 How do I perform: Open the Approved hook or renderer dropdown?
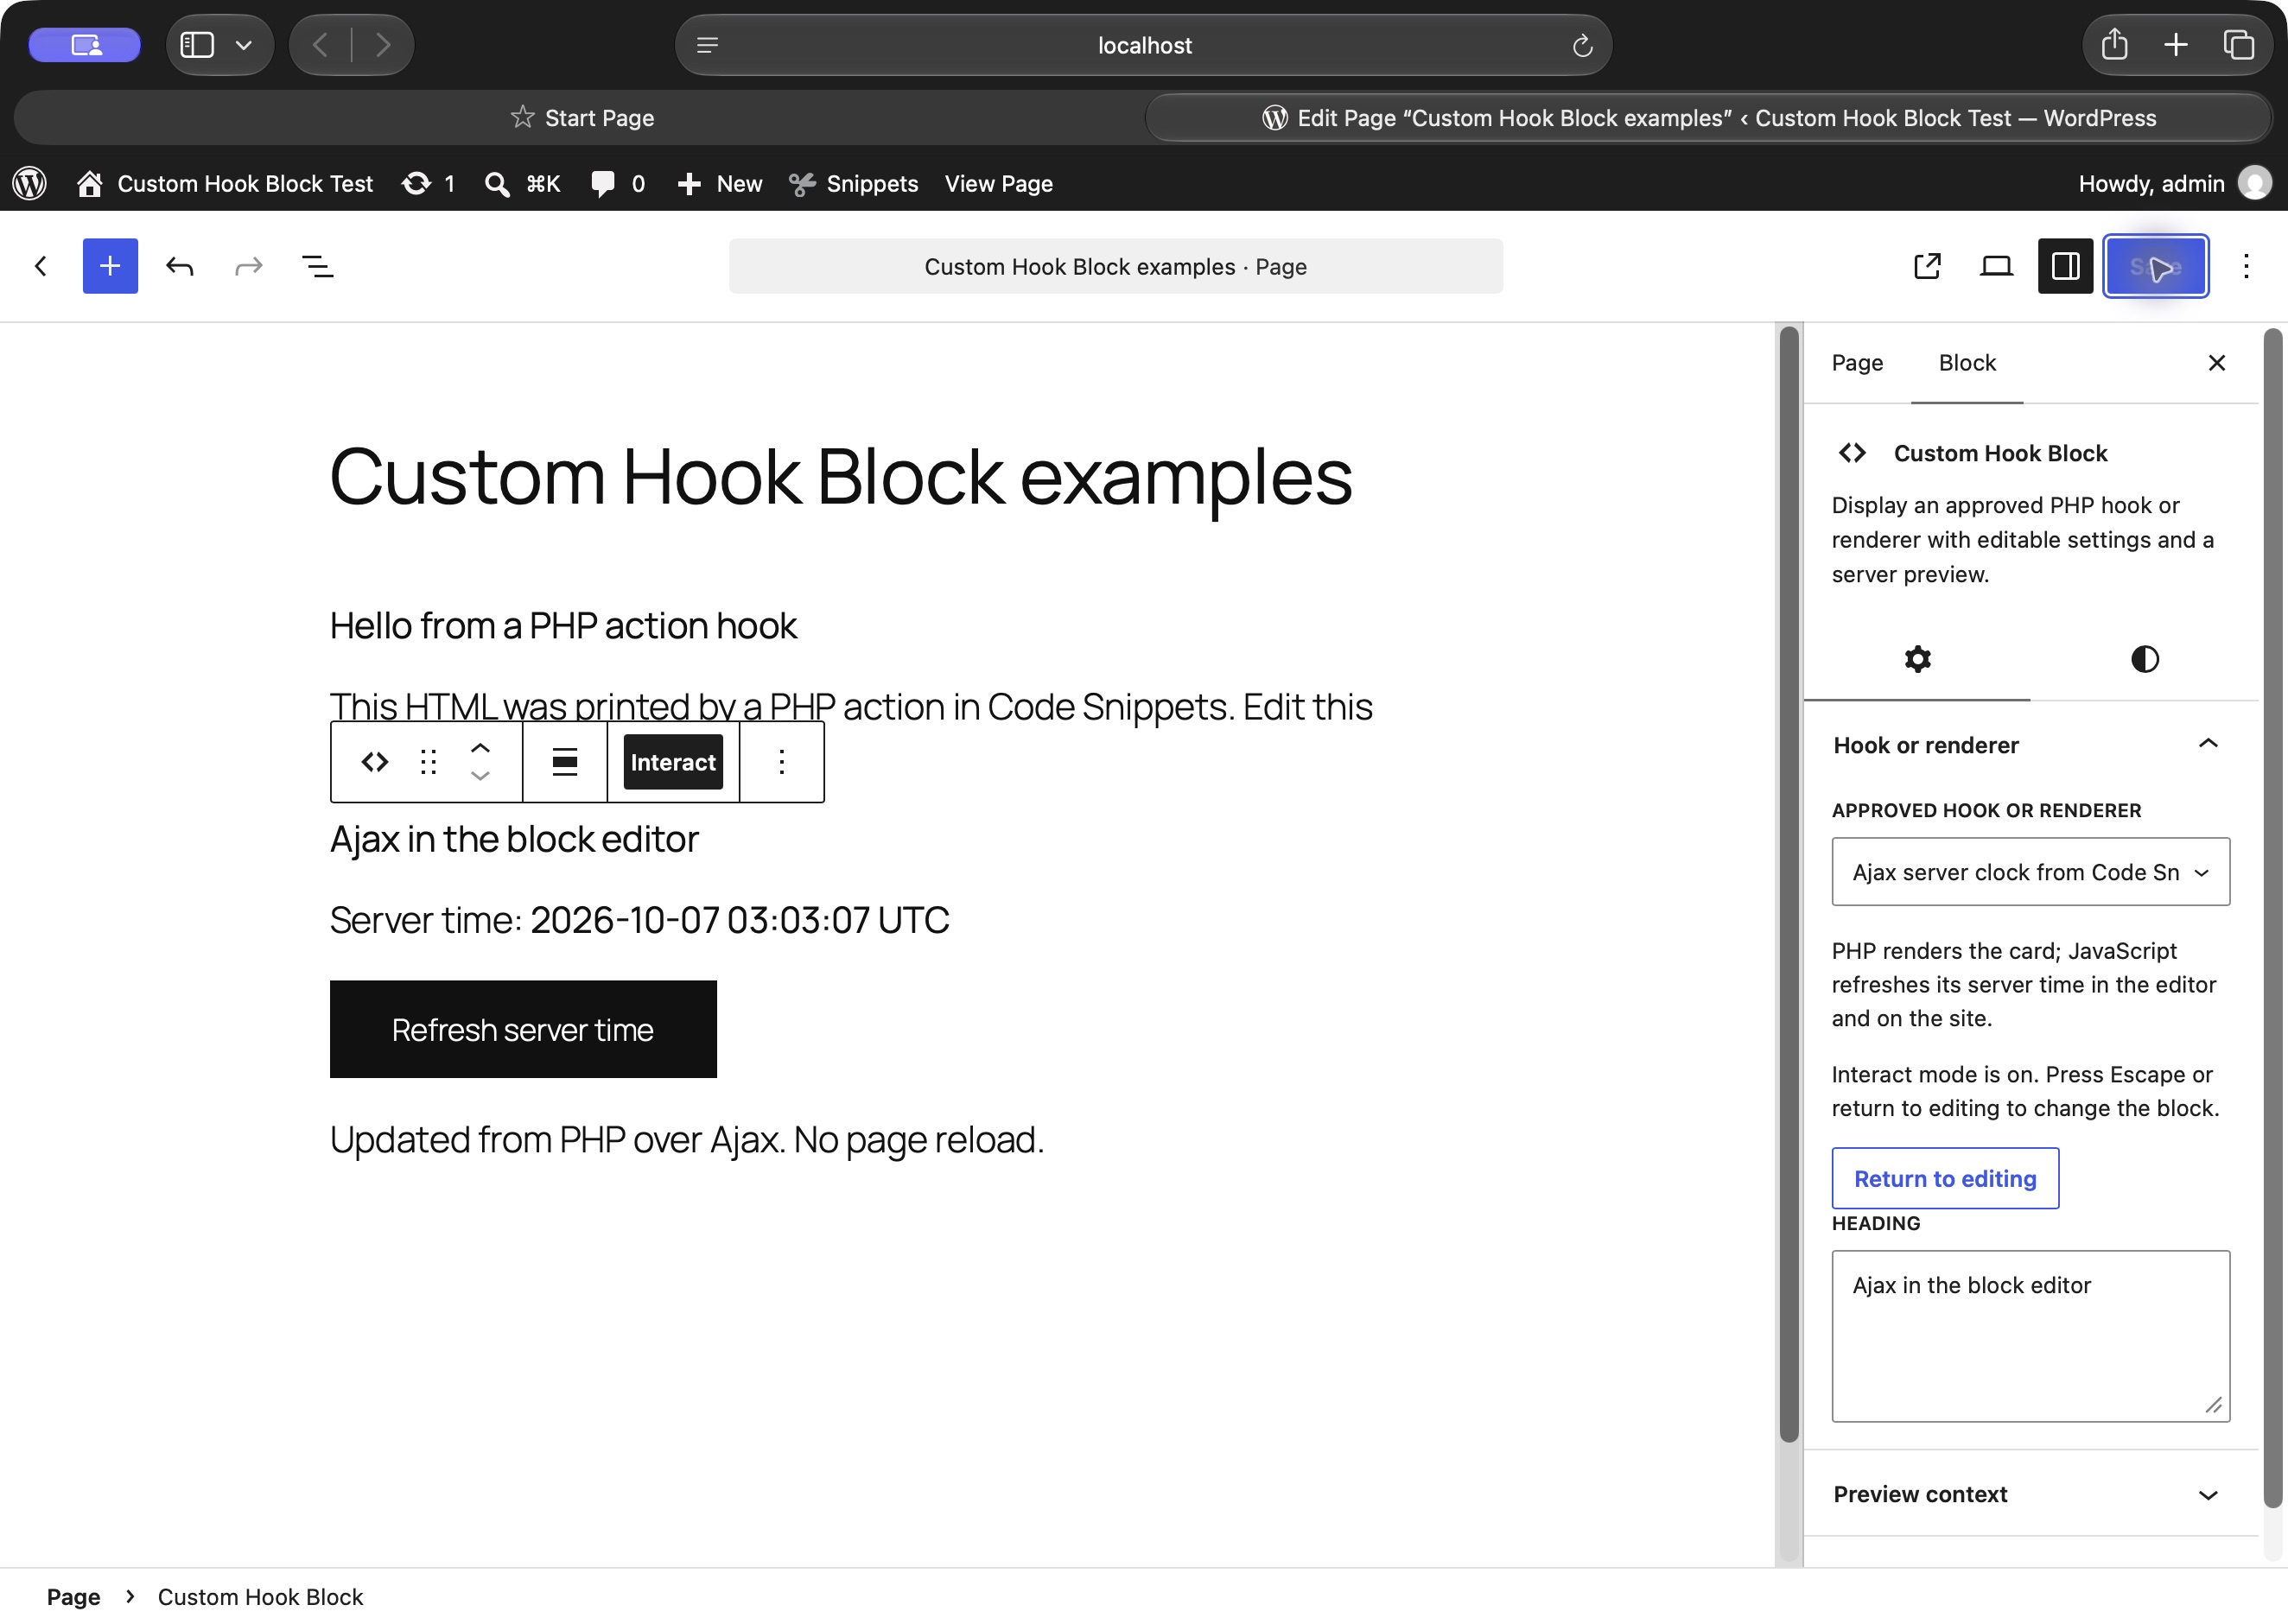(x=2030, y=872)
